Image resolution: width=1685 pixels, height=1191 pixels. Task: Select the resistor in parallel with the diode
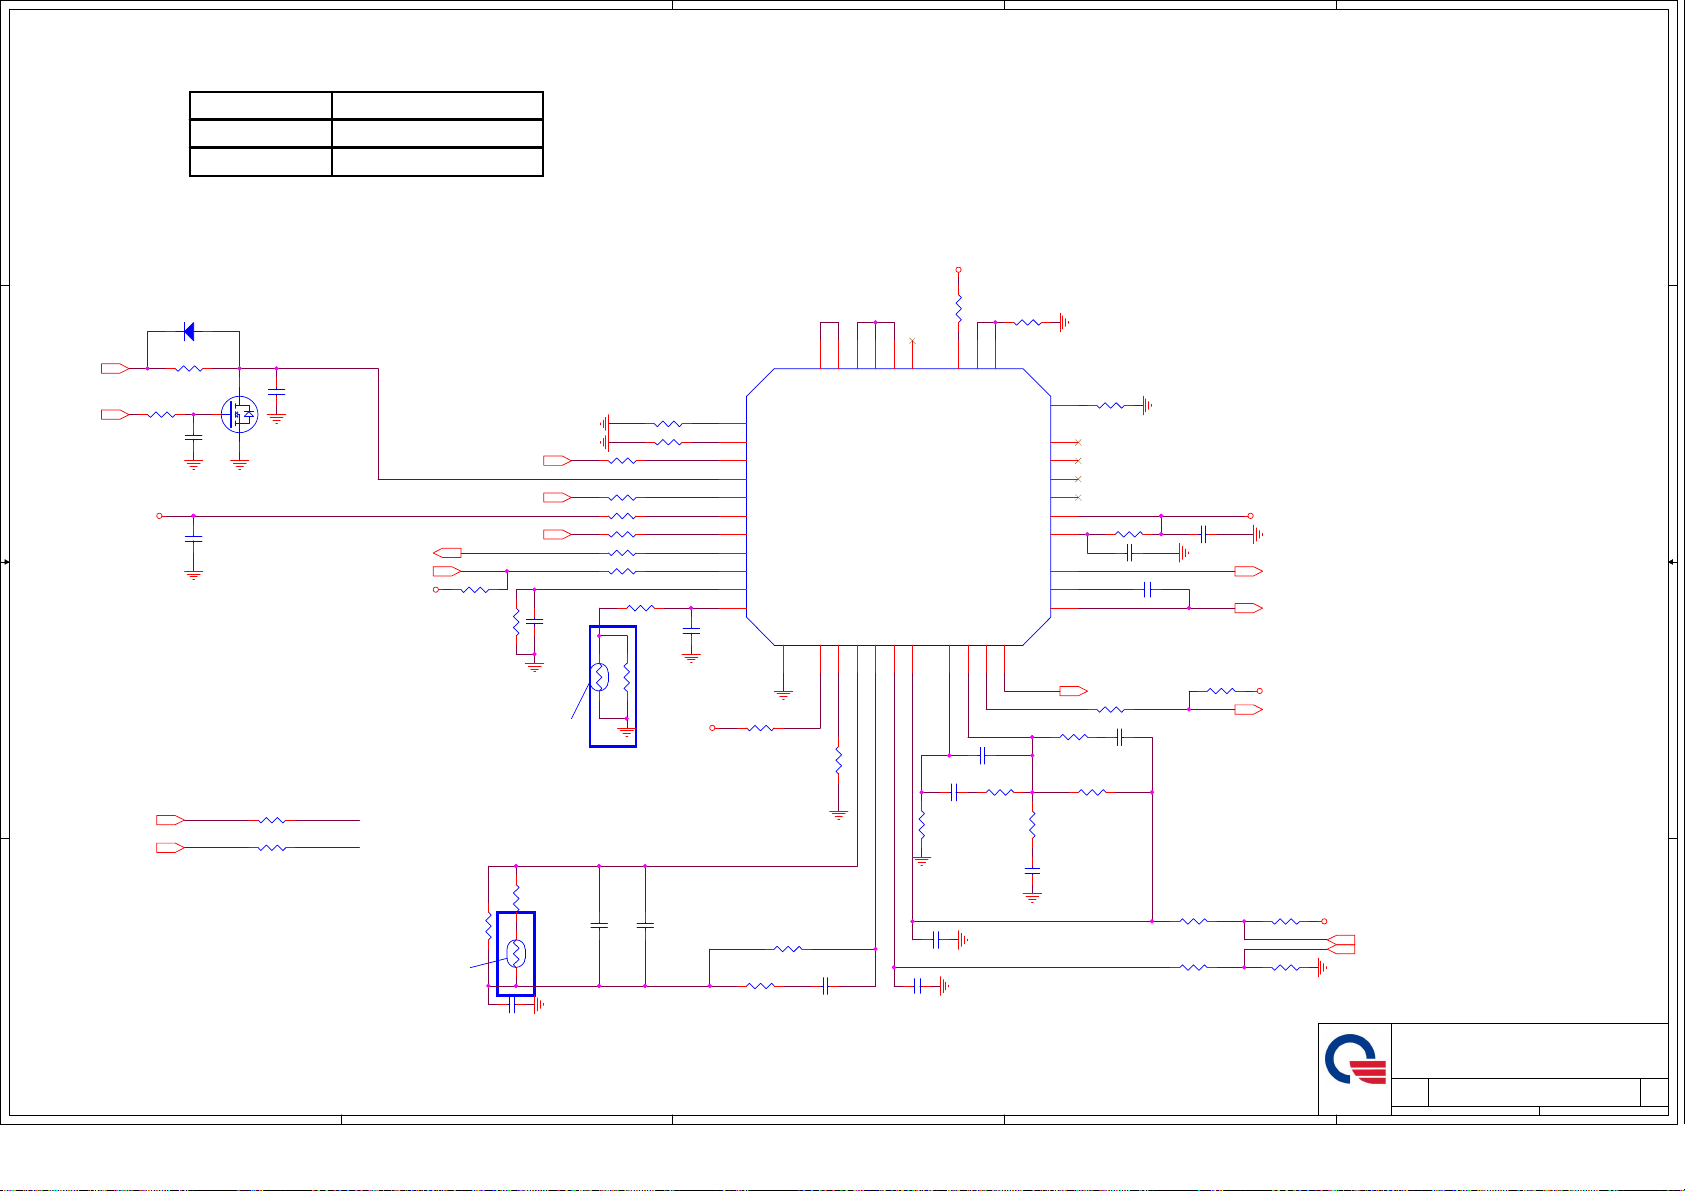click(x=189, y=369)
